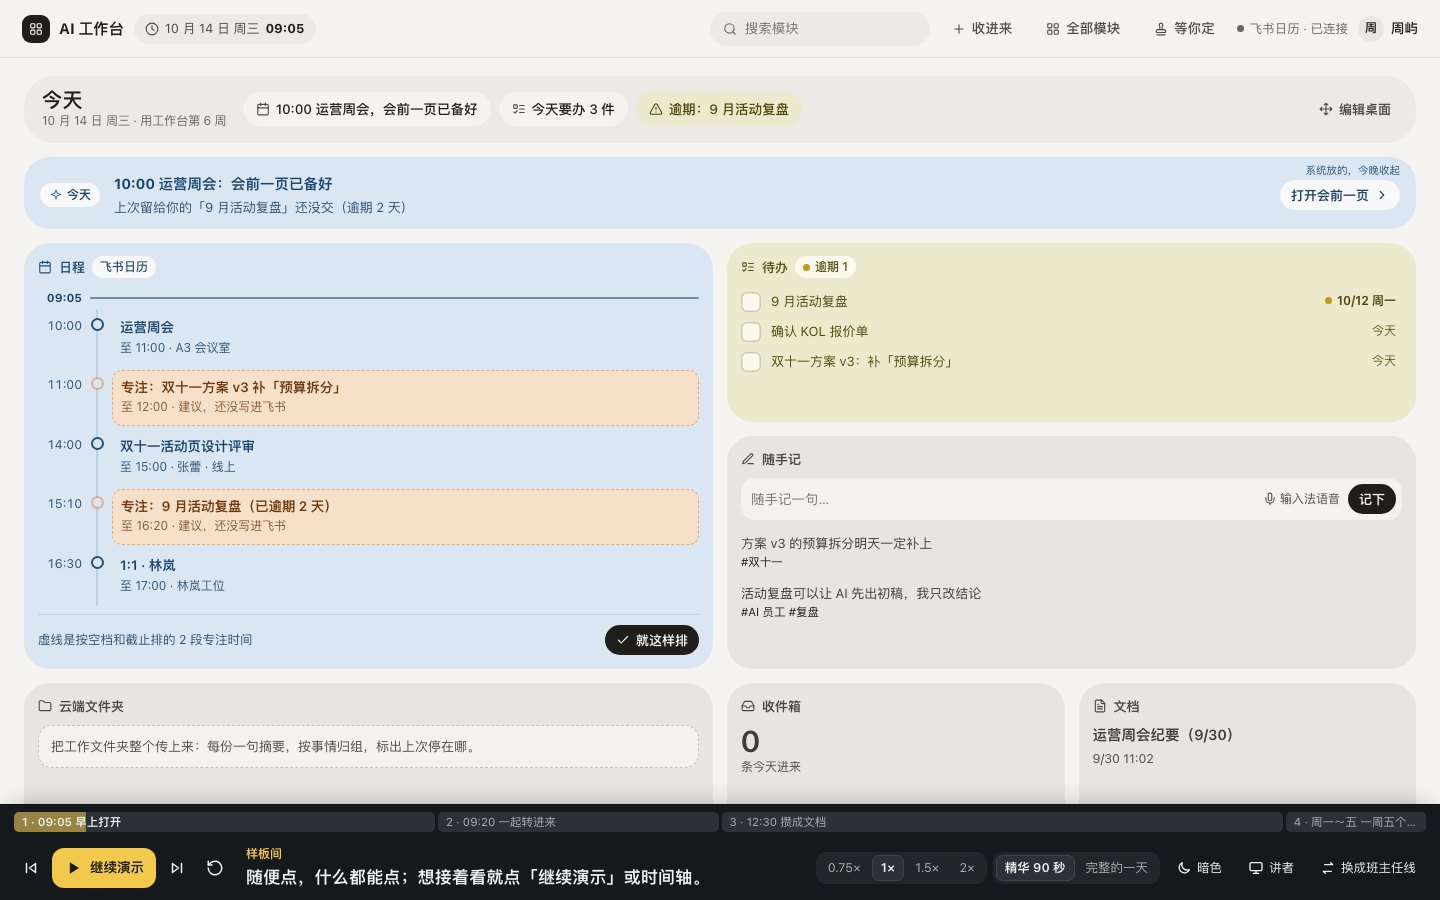Select the 专注：双十一方案 v3 suggested block
Image resolution: width=1440 pixels, height=900 pixels.
coord(405,397)
